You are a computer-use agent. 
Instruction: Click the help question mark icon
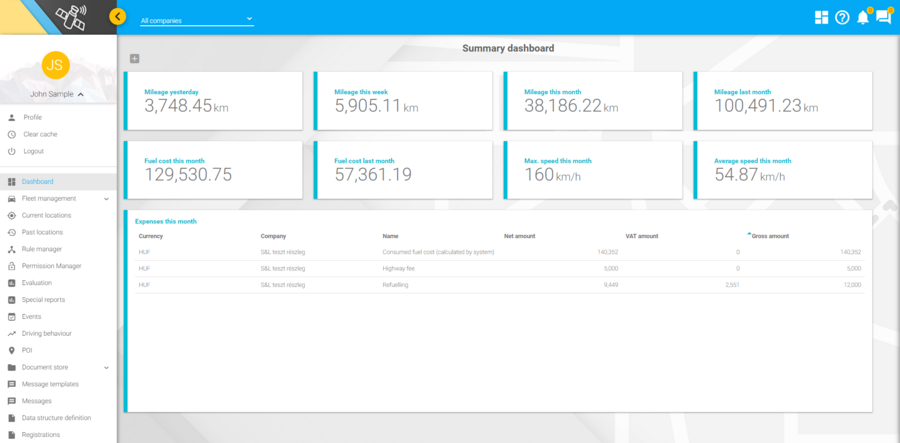pos(842,17)
